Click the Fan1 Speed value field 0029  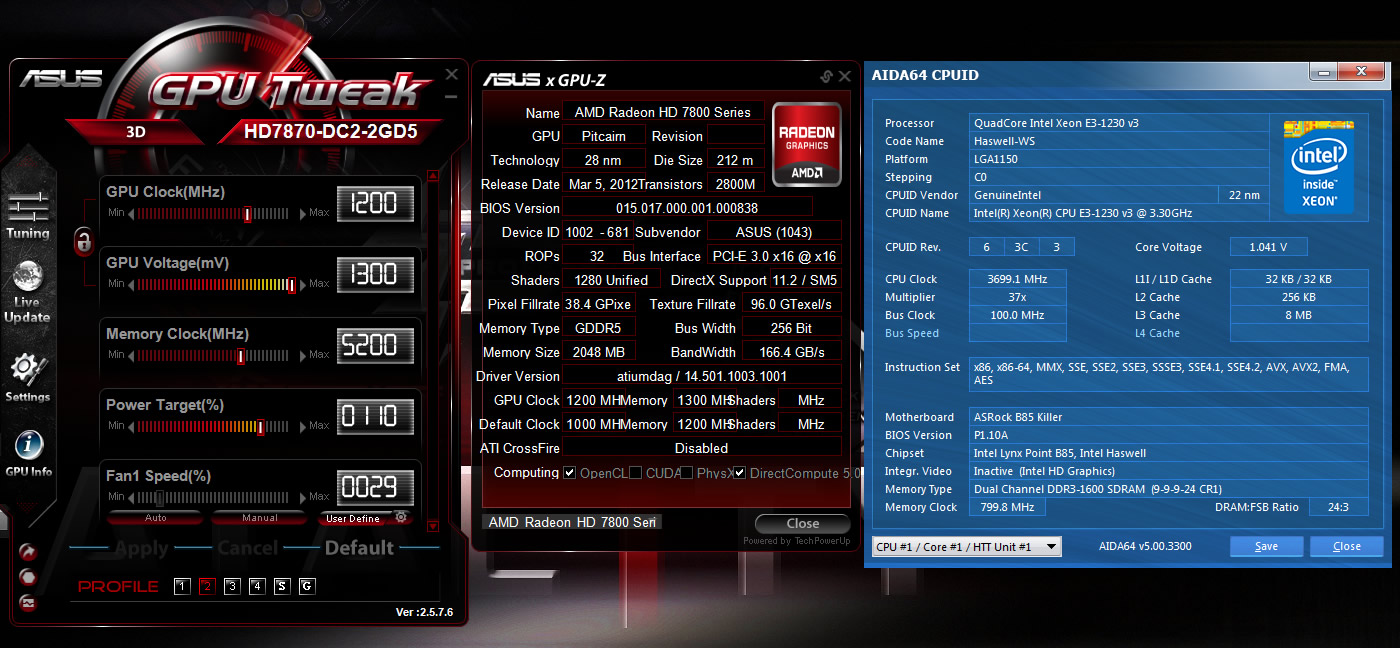coord(375,488)
